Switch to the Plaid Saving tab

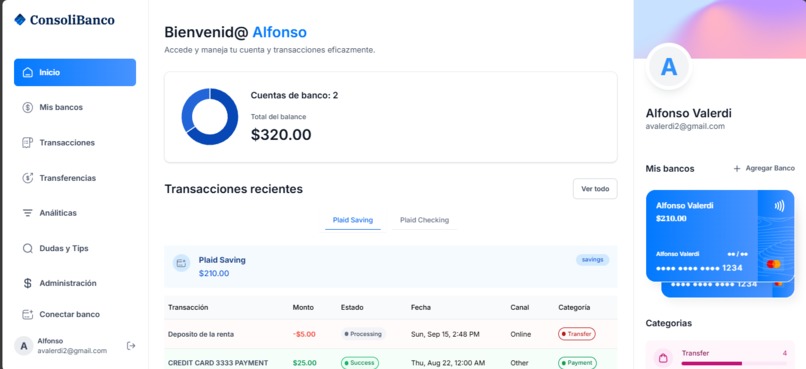tap(353, 220)
